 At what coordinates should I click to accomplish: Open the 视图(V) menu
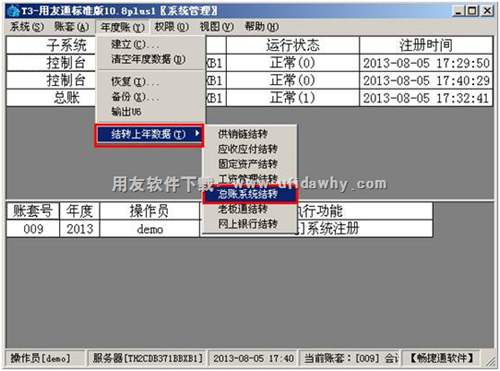pyautogui.click(x=216, y=27)
